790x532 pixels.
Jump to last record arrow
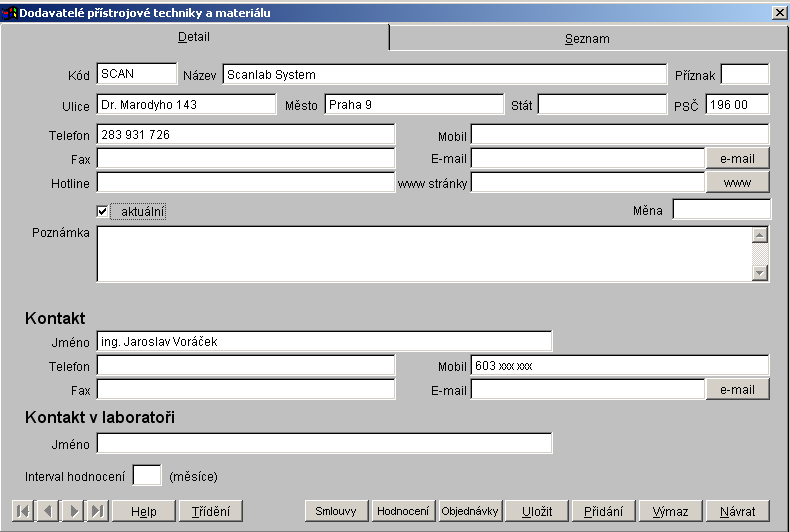click(97, 511)
